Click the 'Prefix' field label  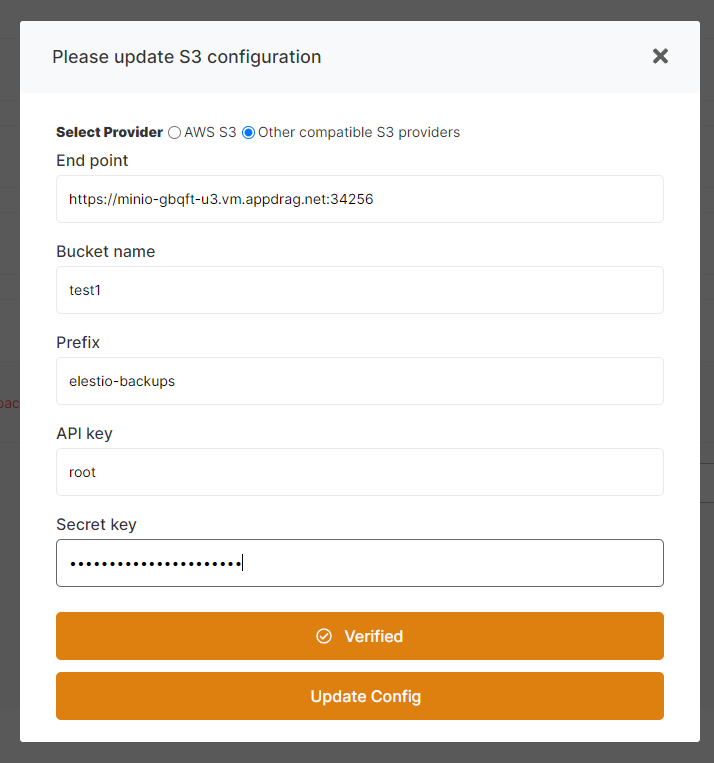point(78,342)
